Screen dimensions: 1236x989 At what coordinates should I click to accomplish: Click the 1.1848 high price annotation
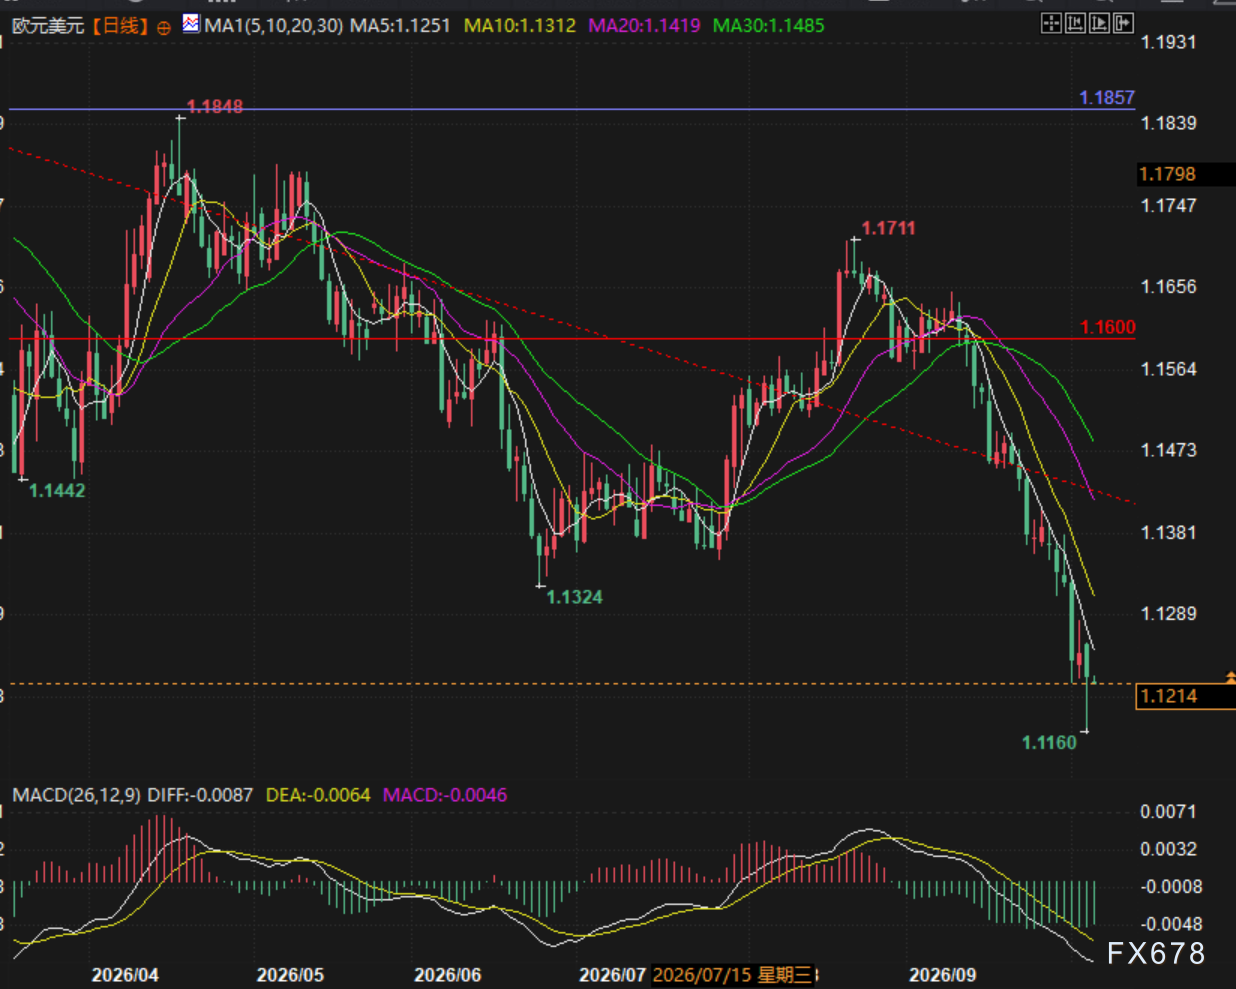(x=215, y=106)
